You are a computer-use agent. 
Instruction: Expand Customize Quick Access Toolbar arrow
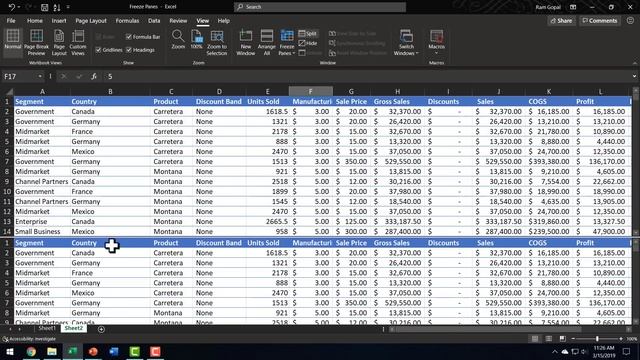pyautogui.click(x=68, y=7)
